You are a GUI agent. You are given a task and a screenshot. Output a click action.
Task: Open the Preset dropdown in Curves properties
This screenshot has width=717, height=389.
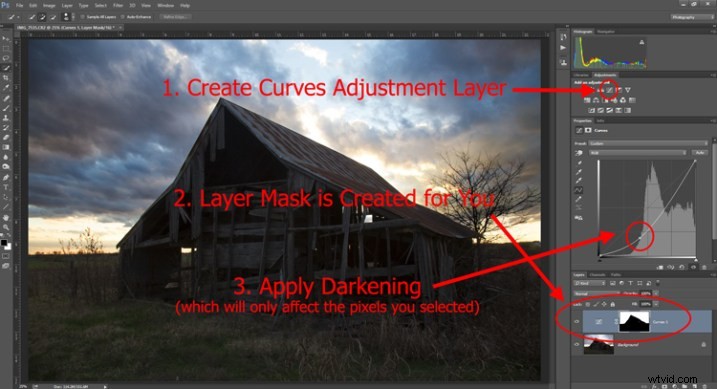[648, 144]
